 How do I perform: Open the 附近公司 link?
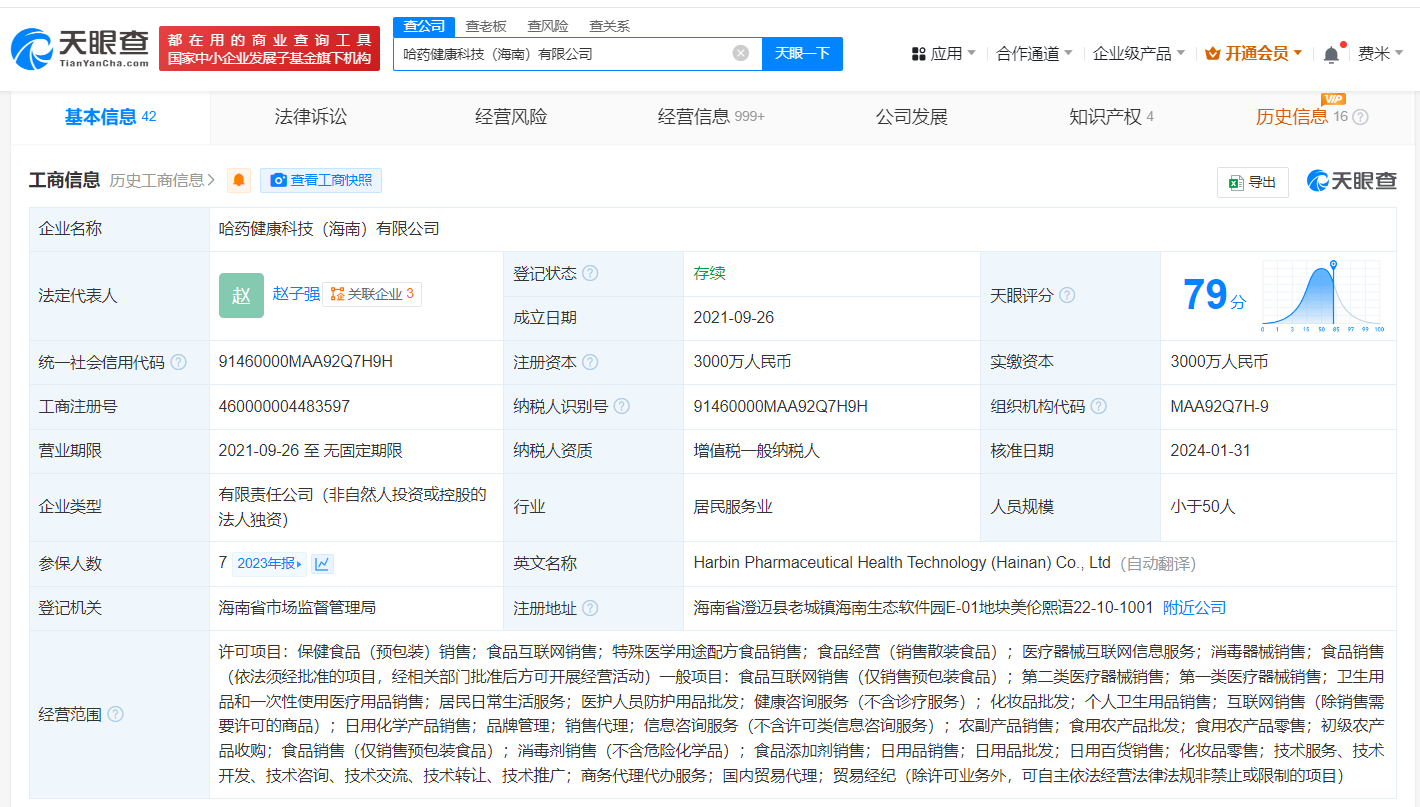(1194, 608)
